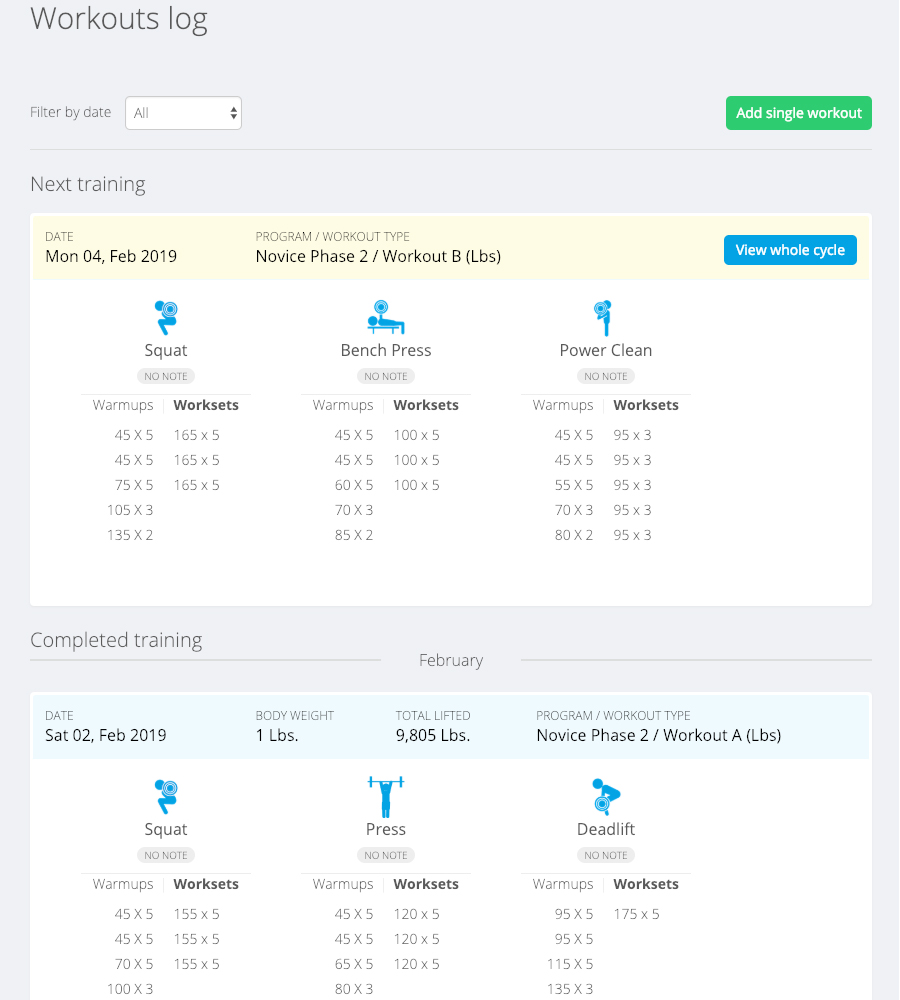This screenshot has width=900, height=1000.
Task: Select the Worksets tab under Bench Press
Action: pos(426,405)
